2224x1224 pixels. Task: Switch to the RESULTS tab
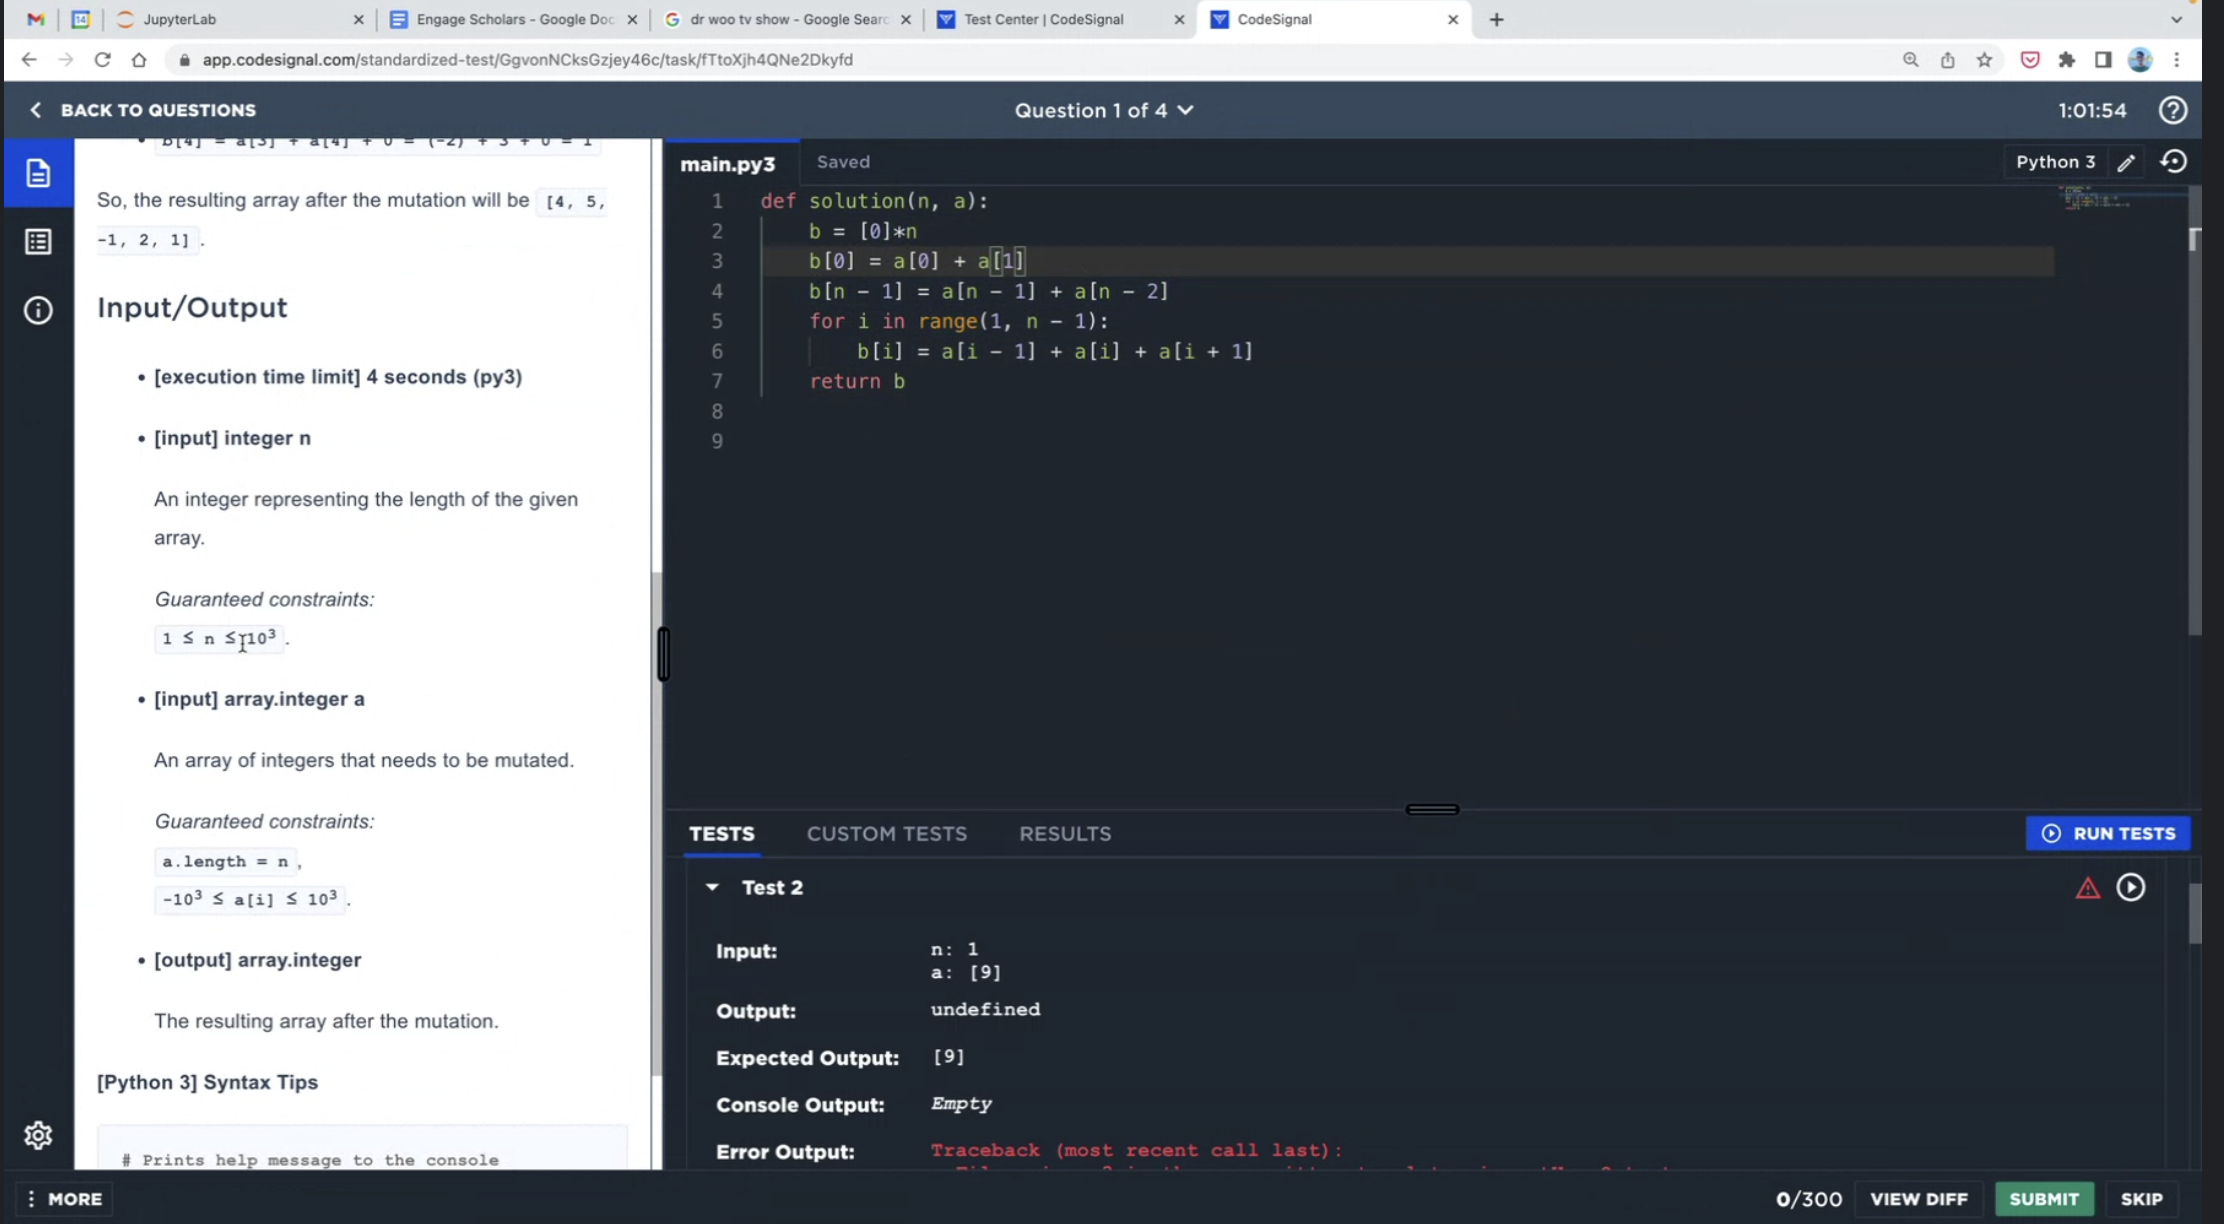pyautogui.click(x=1065, y=834)
